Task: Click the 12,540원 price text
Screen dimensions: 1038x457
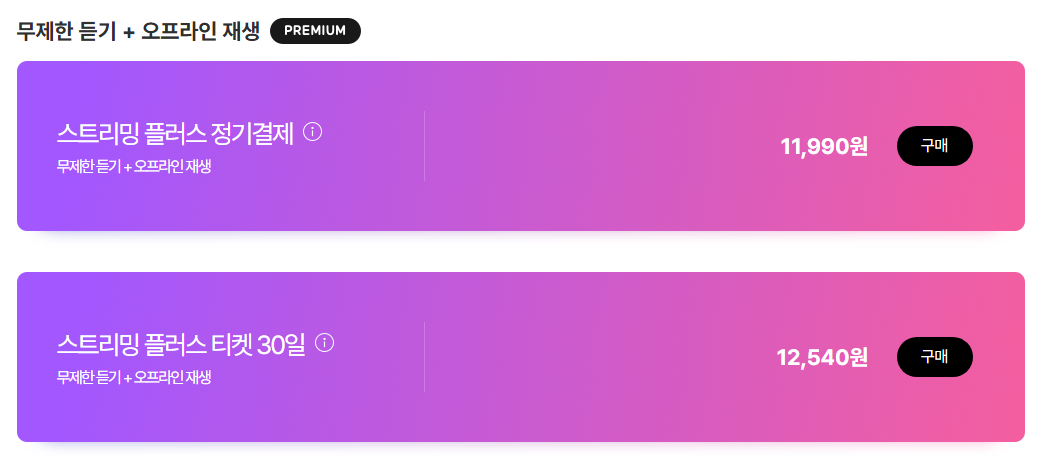Action: tap(821, 357)
